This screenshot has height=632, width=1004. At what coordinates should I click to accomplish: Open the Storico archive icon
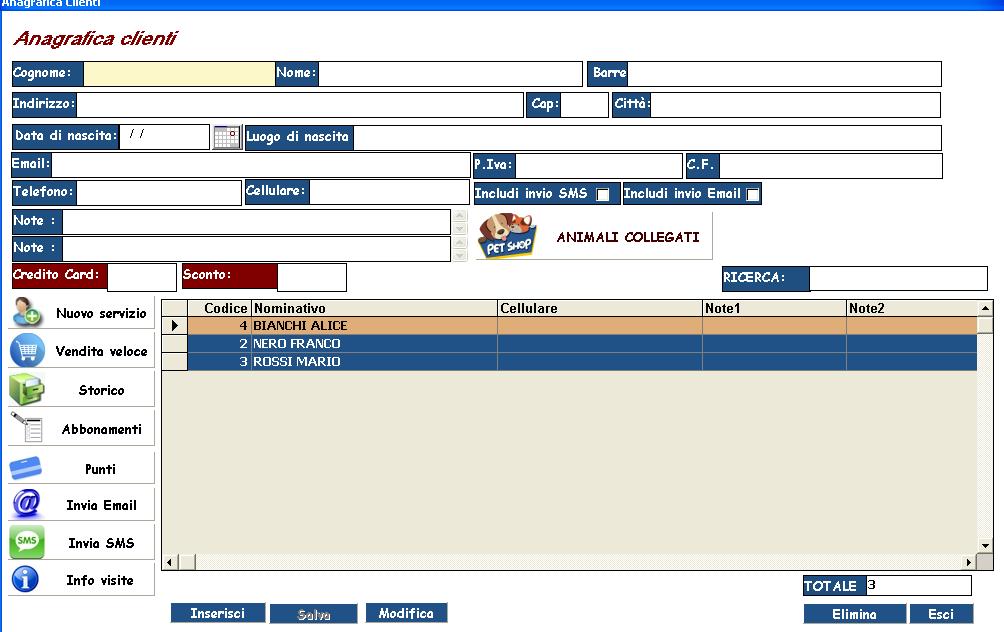tap(27, 389)
